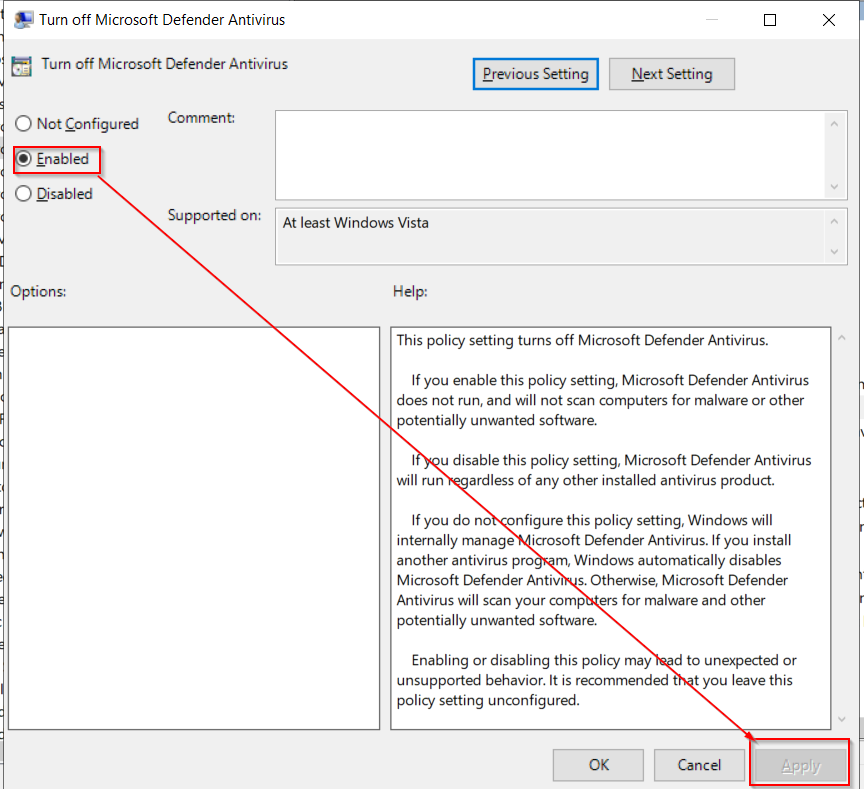Click "If you disable this policy setting" paragraph
This screenshot has height=789, width=864.
[604, 470]
